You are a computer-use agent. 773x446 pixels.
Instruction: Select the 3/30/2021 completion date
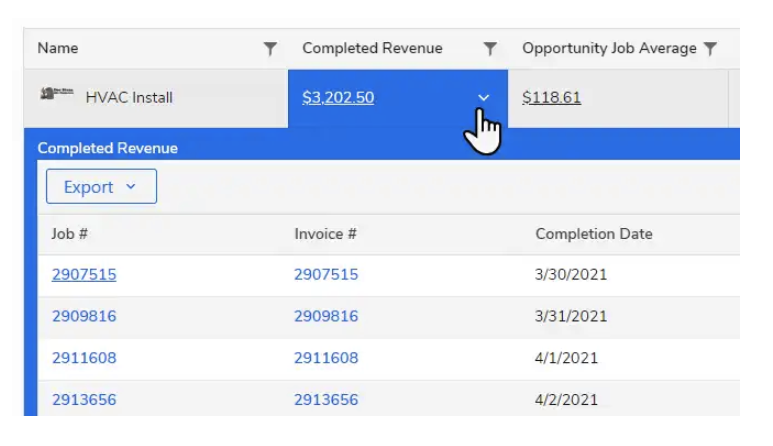pos(571,274)
